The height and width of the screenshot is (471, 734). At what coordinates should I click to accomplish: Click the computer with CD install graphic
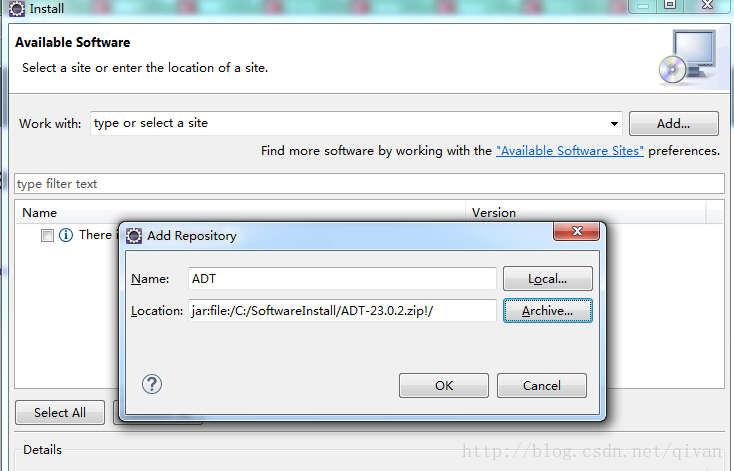click(687, 58)
